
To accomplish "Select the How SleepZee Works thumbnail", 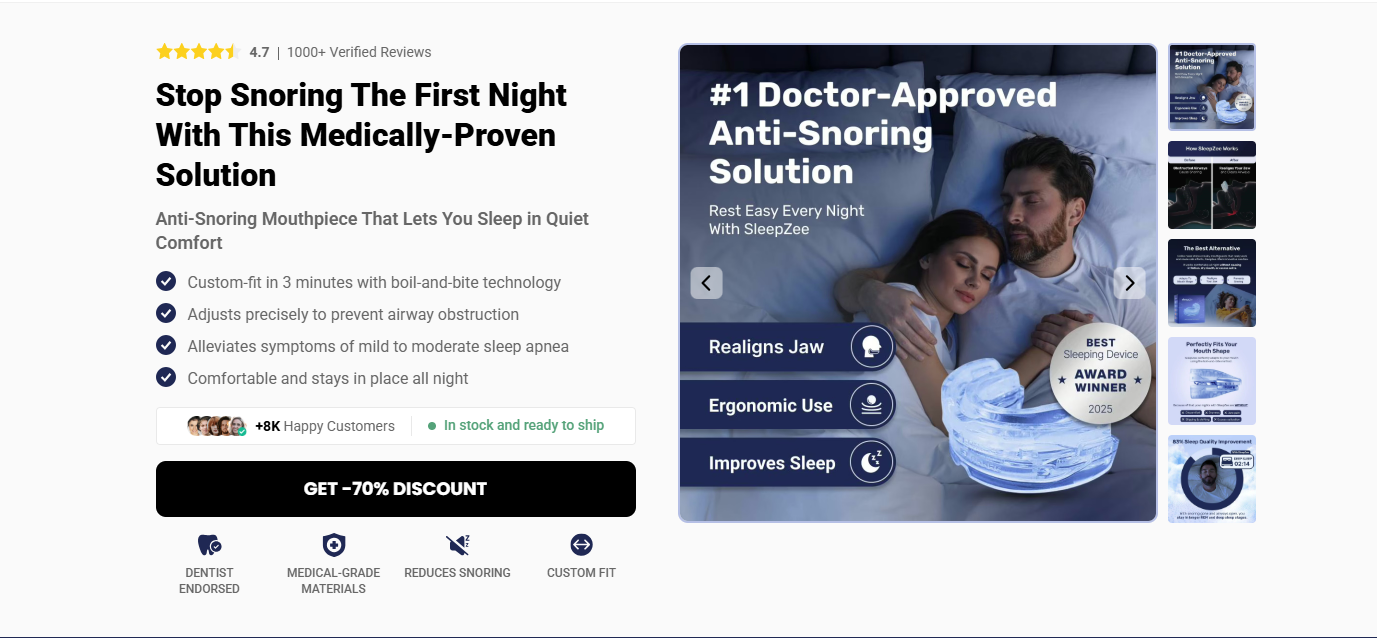I will point(1212,185).
